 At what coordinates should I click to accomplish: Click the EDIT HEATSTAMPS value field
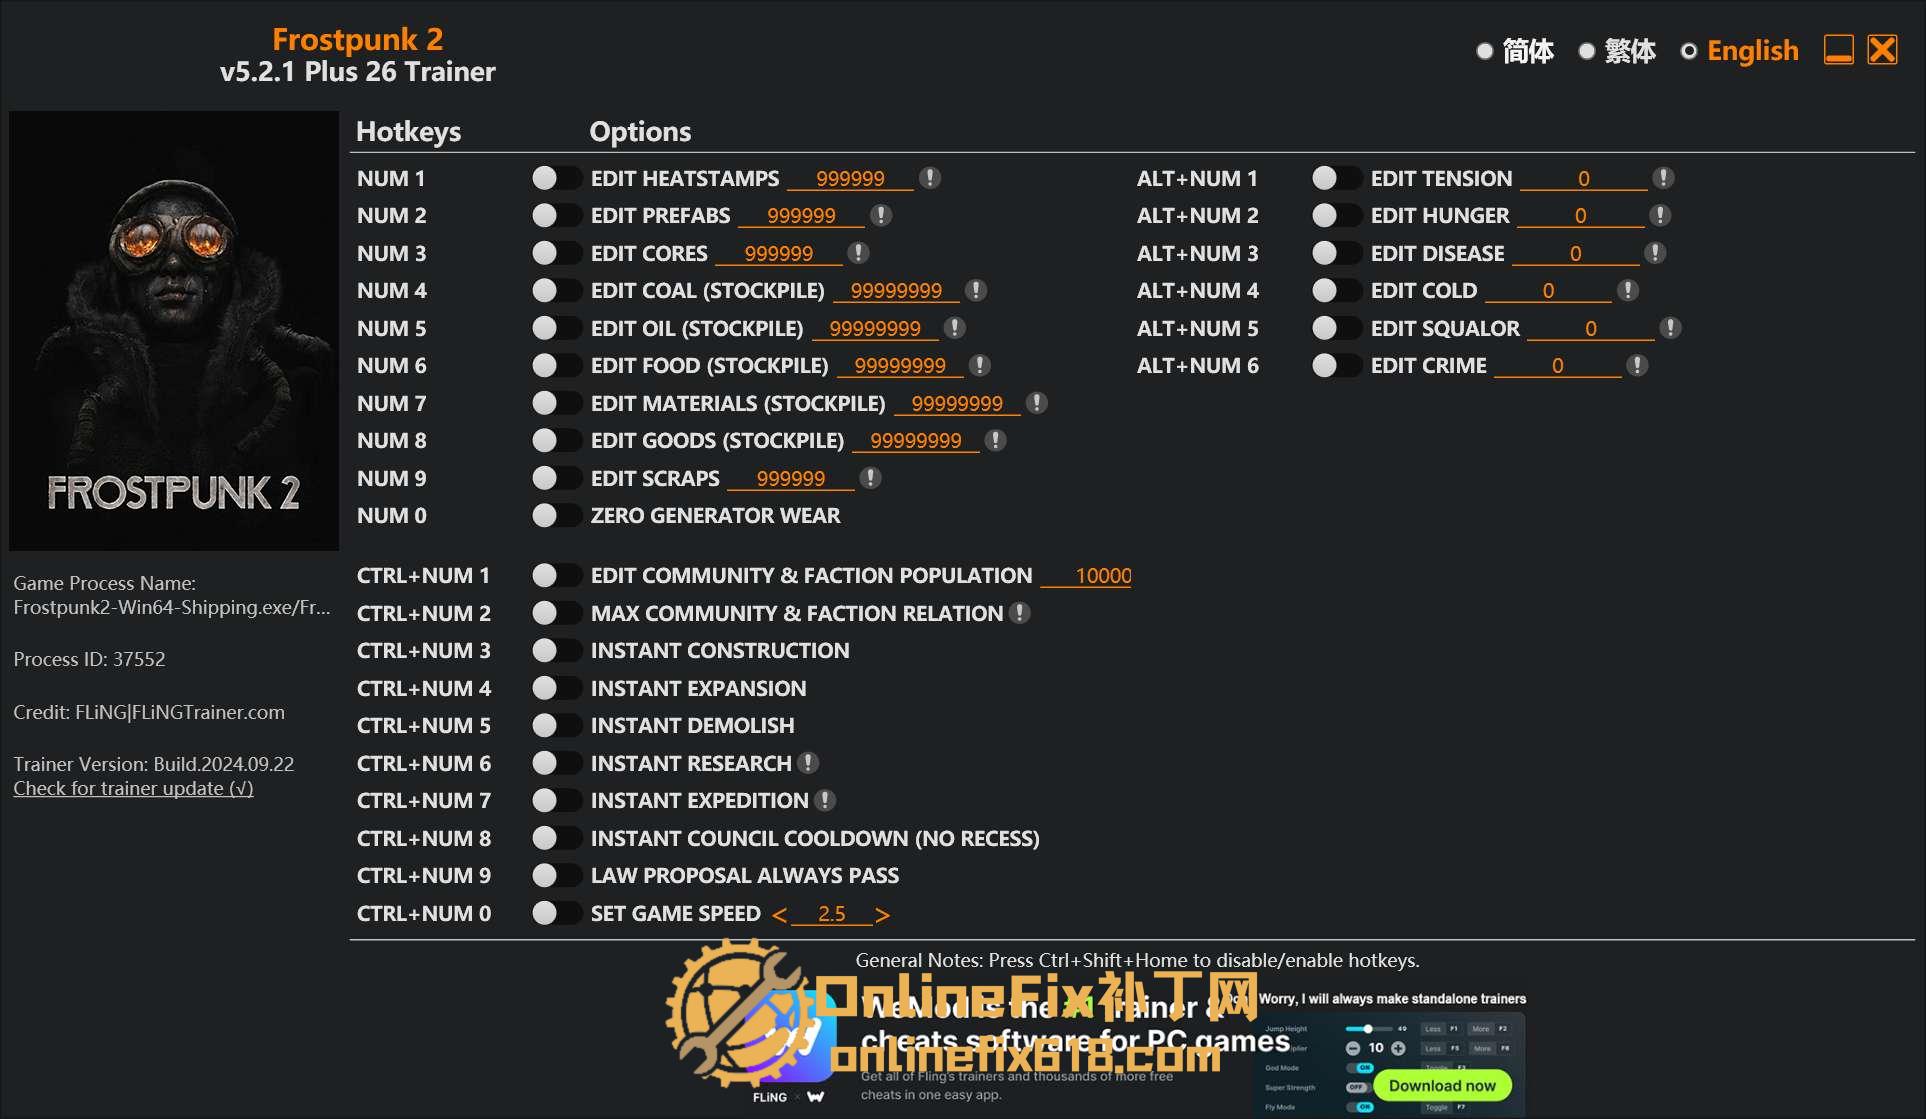(x=850, y=179)
